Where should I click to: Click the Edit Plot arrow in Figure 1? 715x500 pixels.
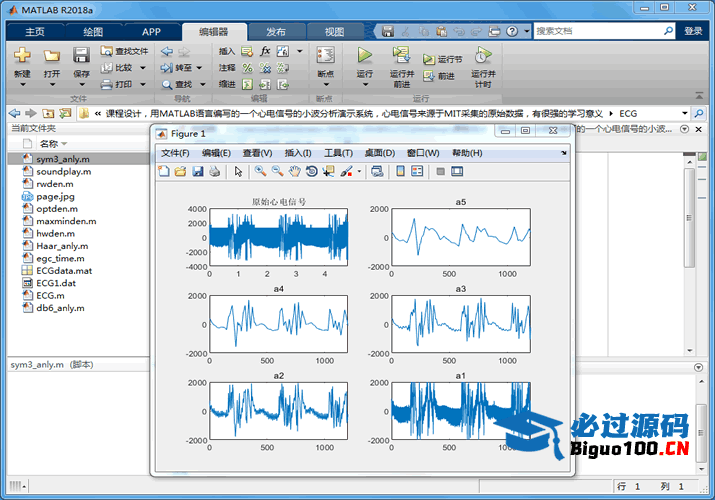(238, 171)
